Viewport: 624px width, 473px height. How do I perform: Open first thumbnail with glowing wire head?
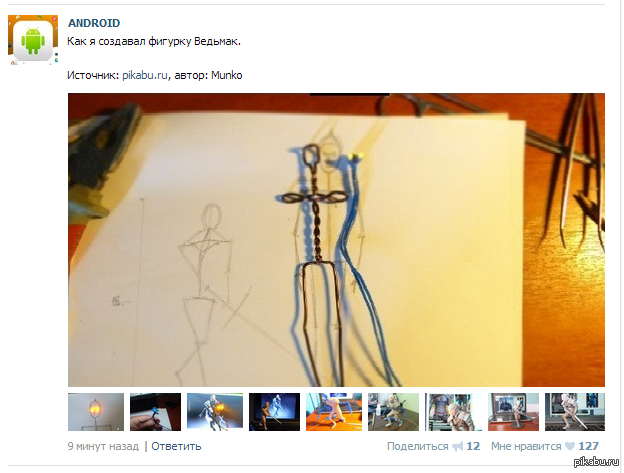coord(96,412)
